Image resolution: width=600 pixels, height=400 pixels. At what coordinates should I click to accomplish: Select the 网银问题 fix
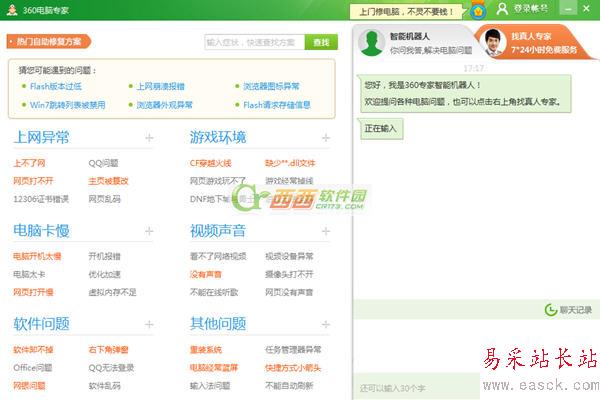[x=29, y=386]
